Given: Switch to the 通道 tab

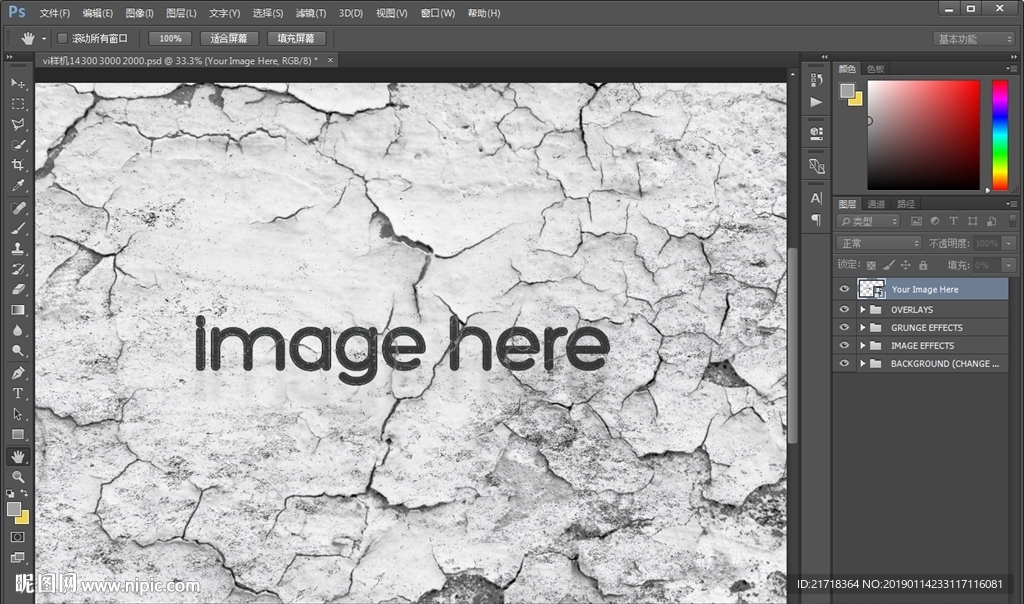Looking at the screenshot, I should [x=876, y=204].
